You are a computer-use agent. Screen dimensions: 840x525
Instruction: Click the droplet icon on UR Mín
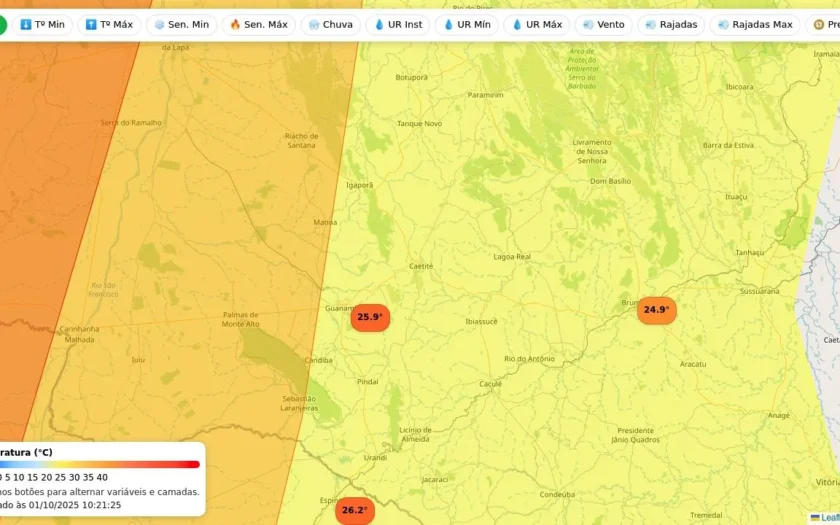coord(449,24)
